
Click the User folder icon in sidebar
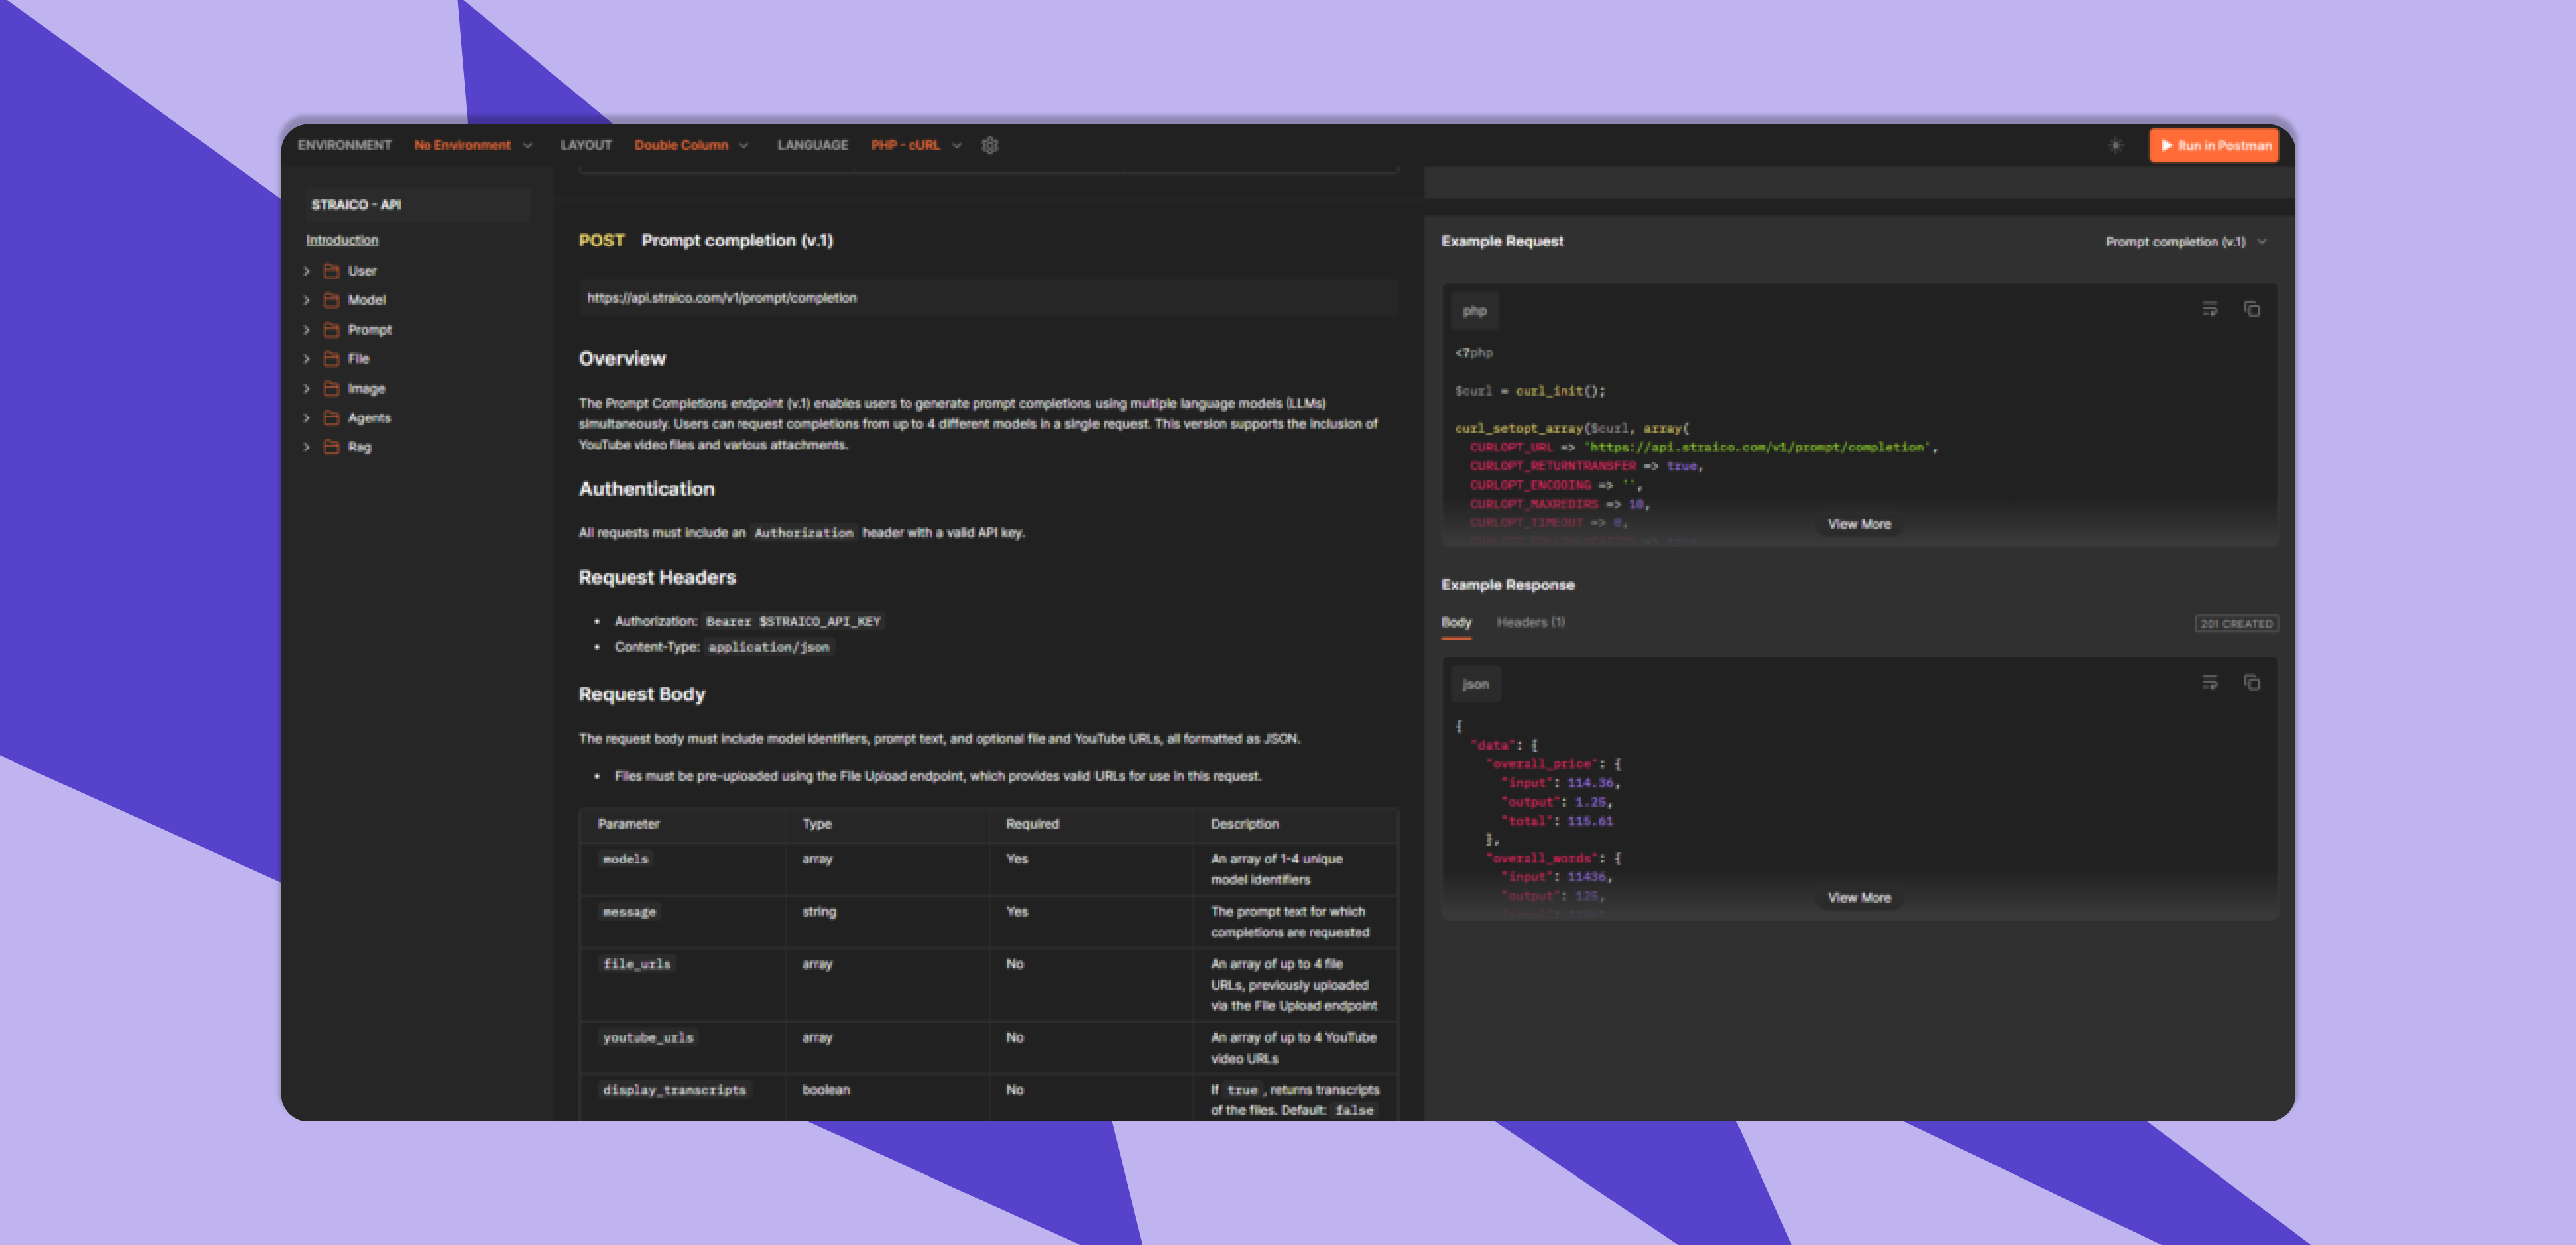pos(332,271)
